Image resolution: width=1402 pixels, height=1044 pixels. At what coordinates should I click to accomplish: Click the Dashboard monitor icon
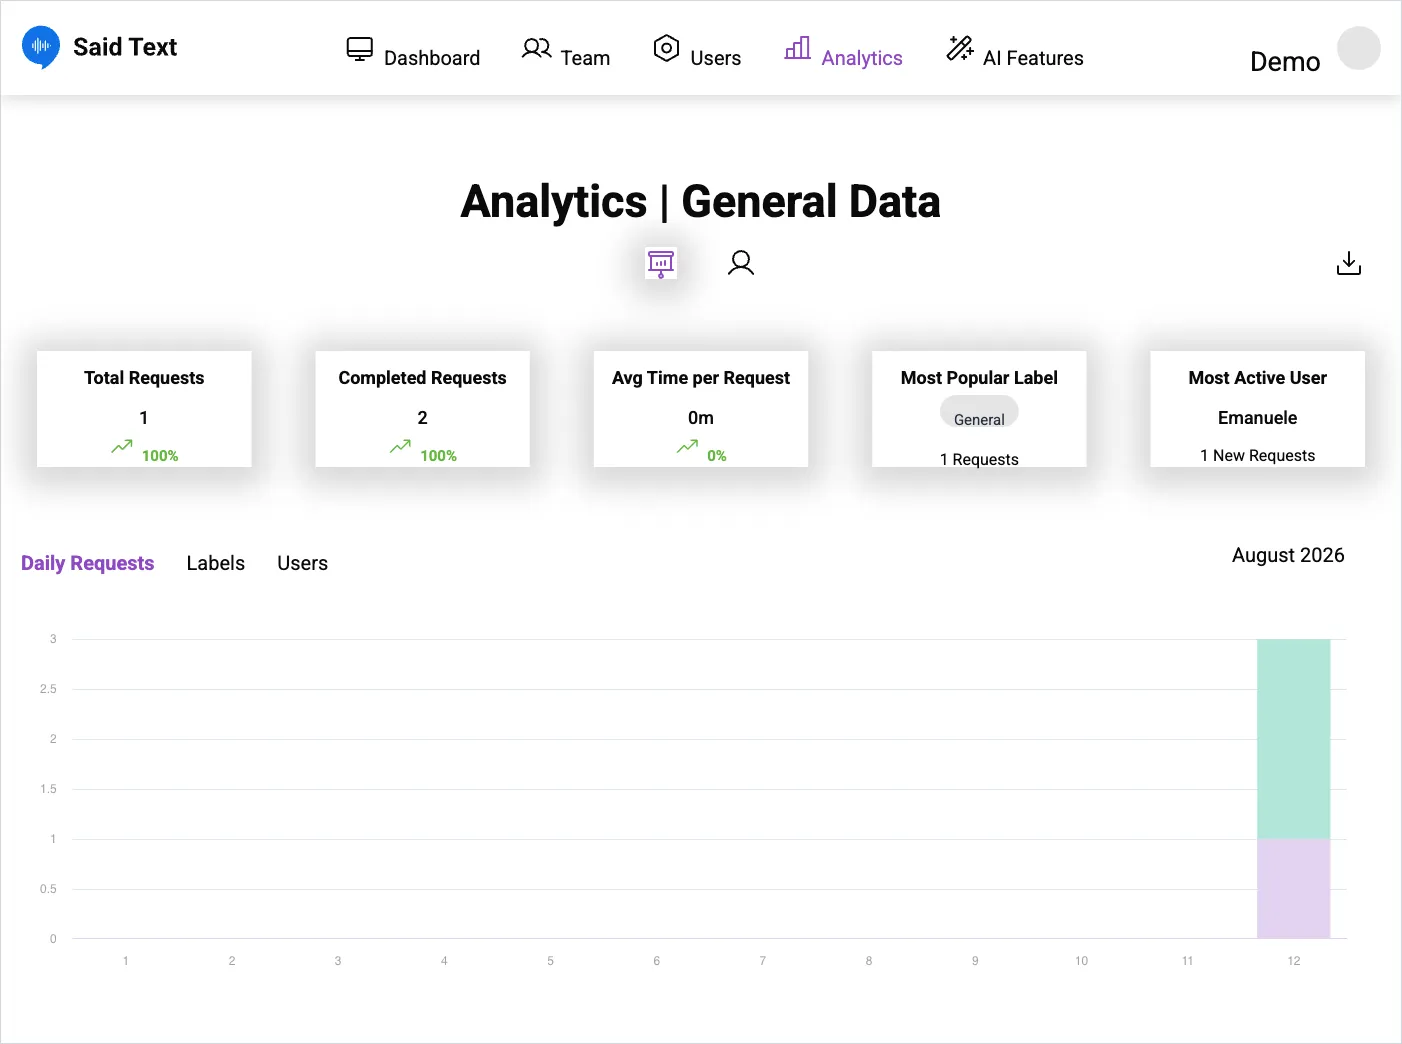point(360,49)
